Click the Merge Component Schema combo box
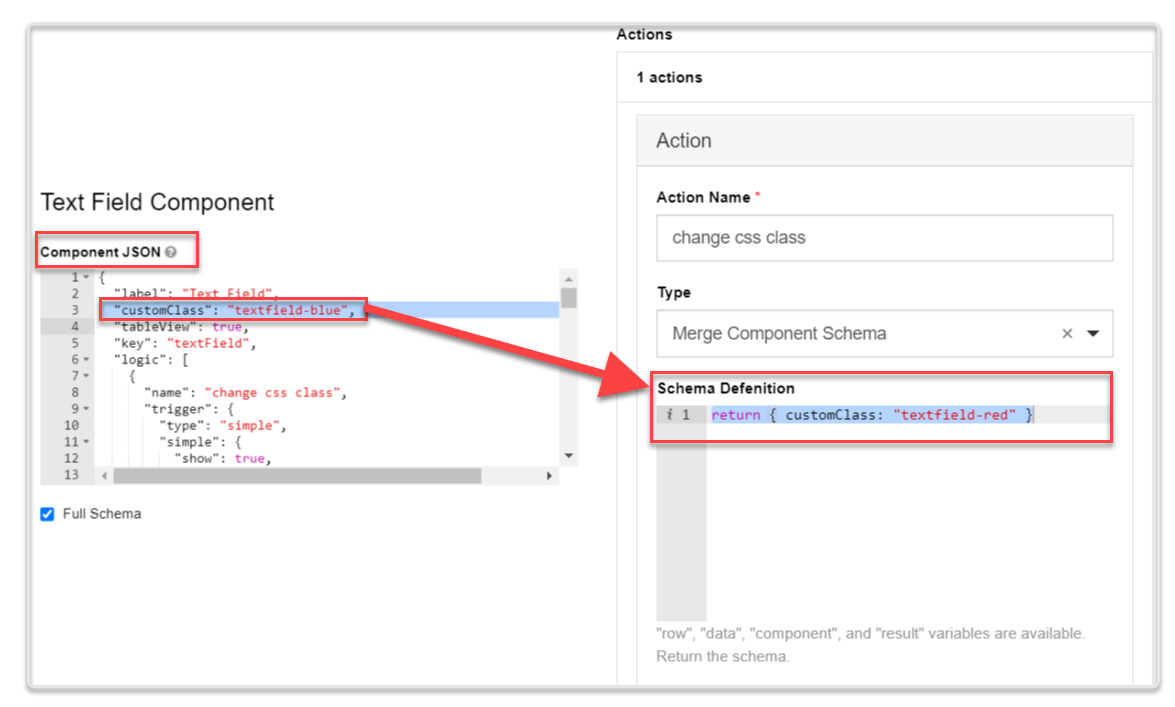This screenshot has width=1175, height=707. tap(860, 334)
